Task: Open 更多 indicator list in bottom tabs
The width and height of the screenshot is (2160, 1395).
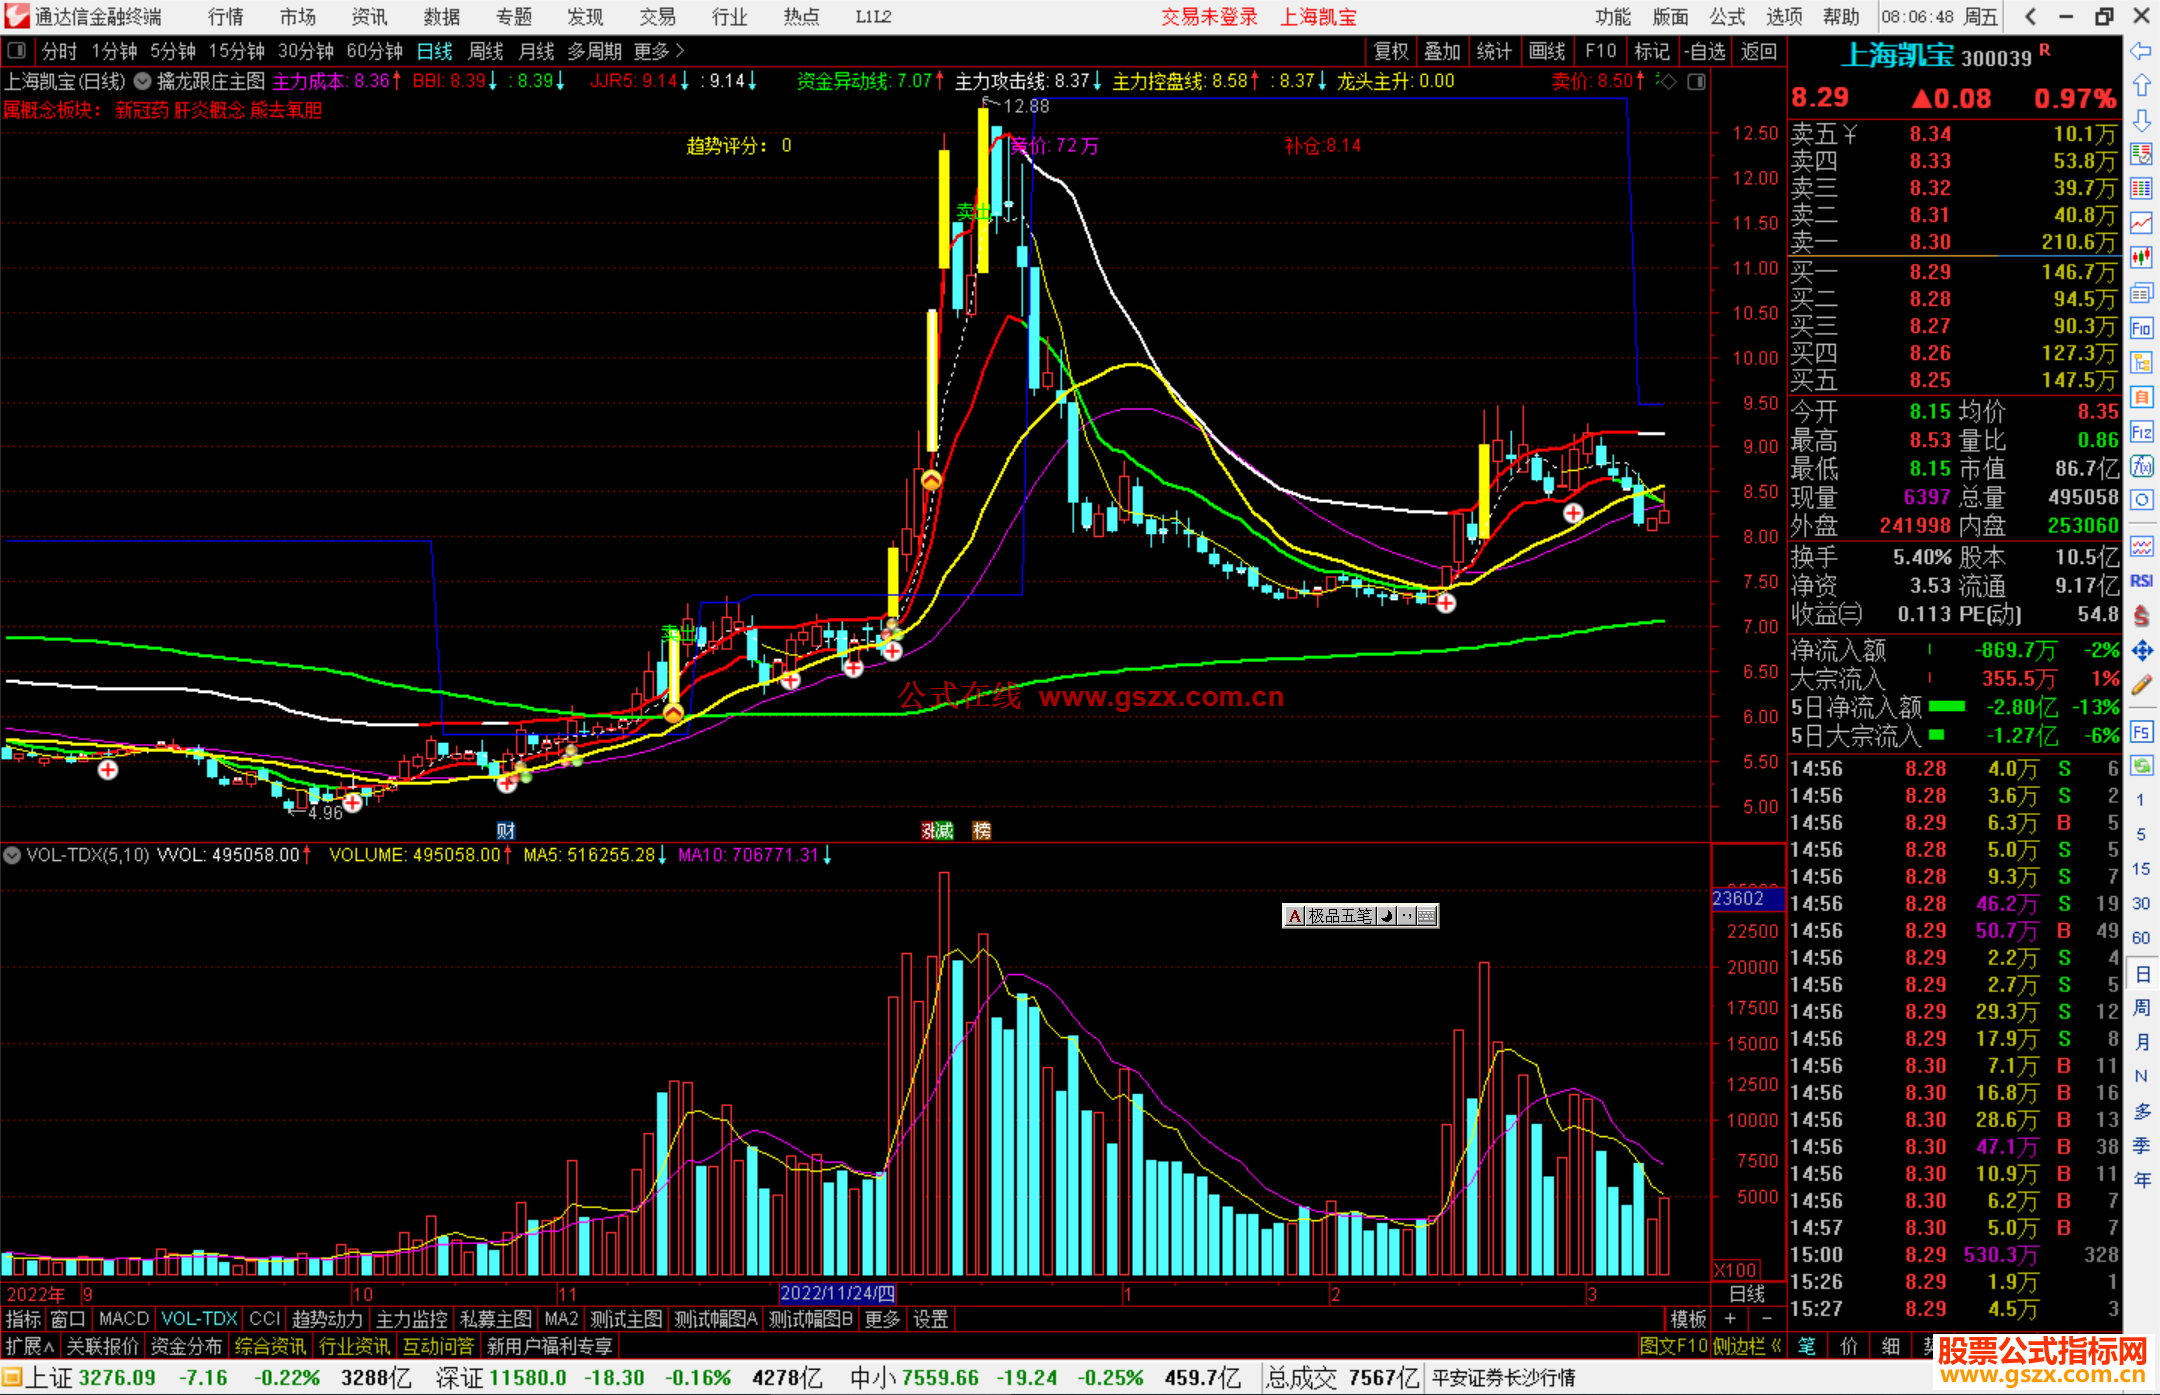Action: 882,1319
